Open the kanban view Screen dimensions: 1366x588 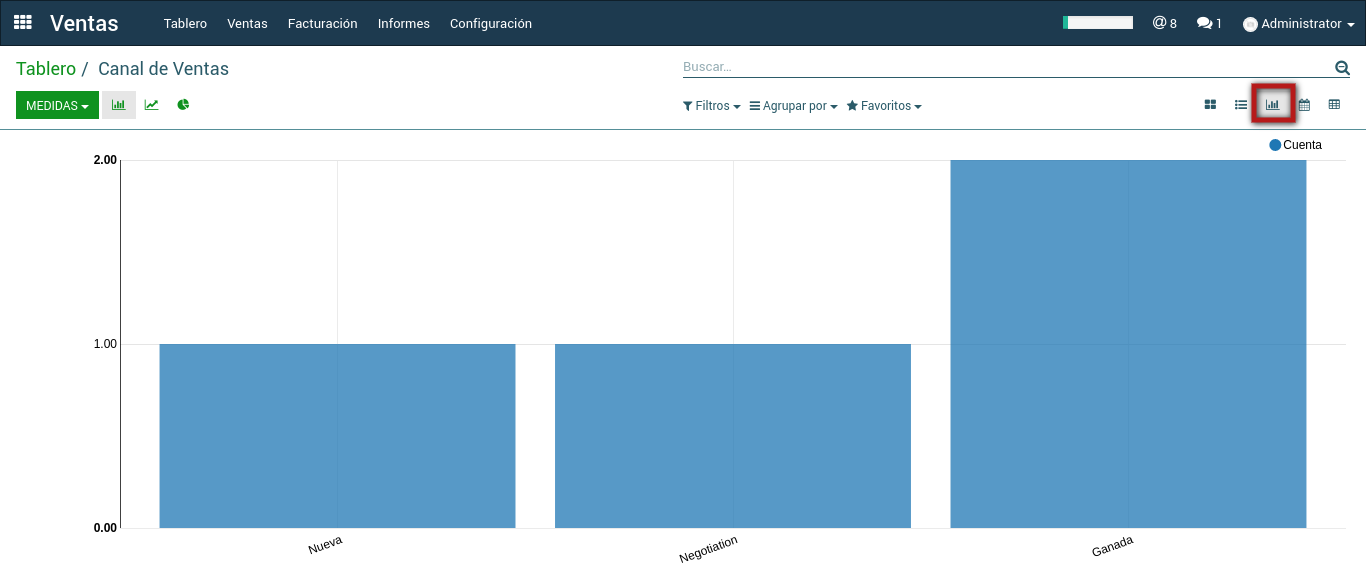point(1210,105)
